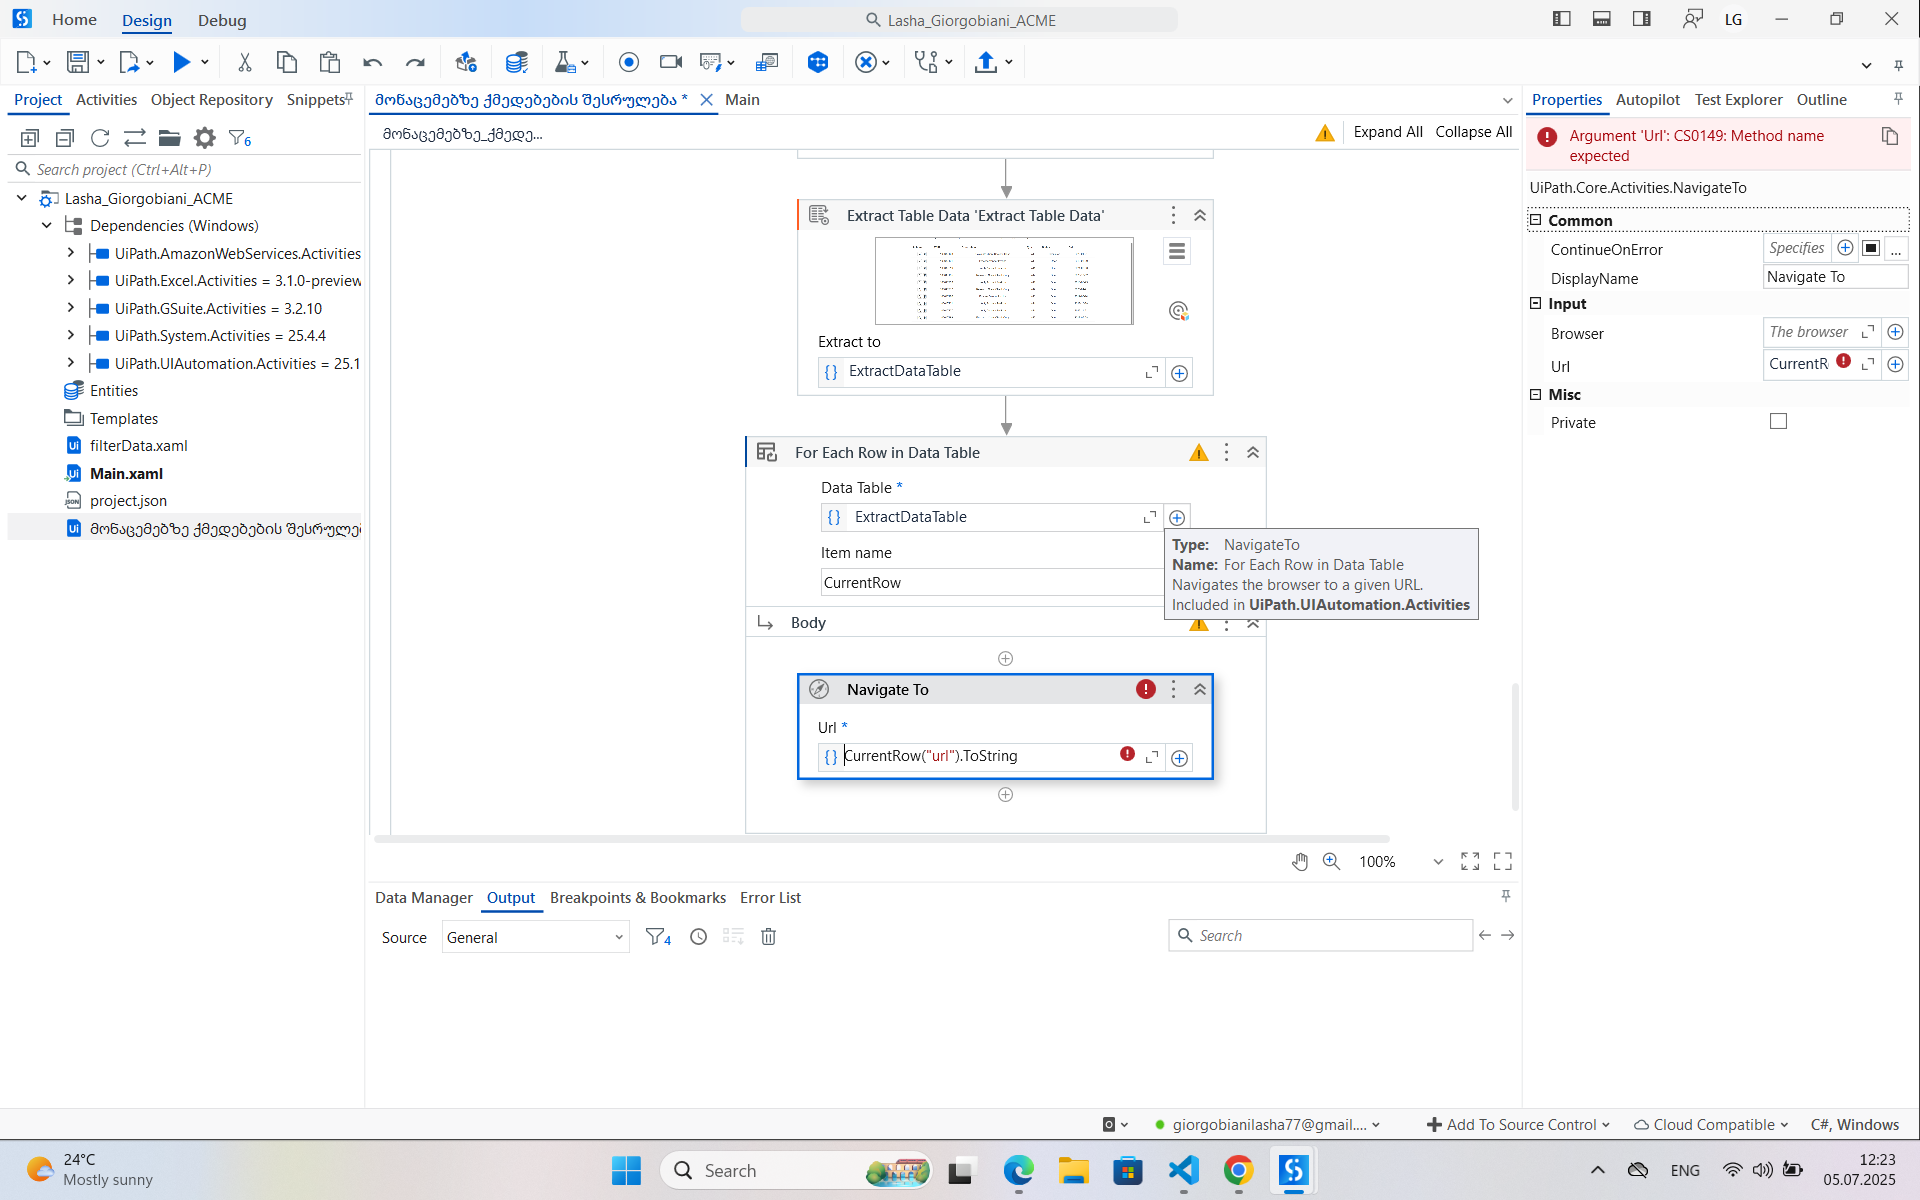Expand UiPath.Excel.Activities dependency node
Screen dimensions: 1920x1200
pos(70,281)
